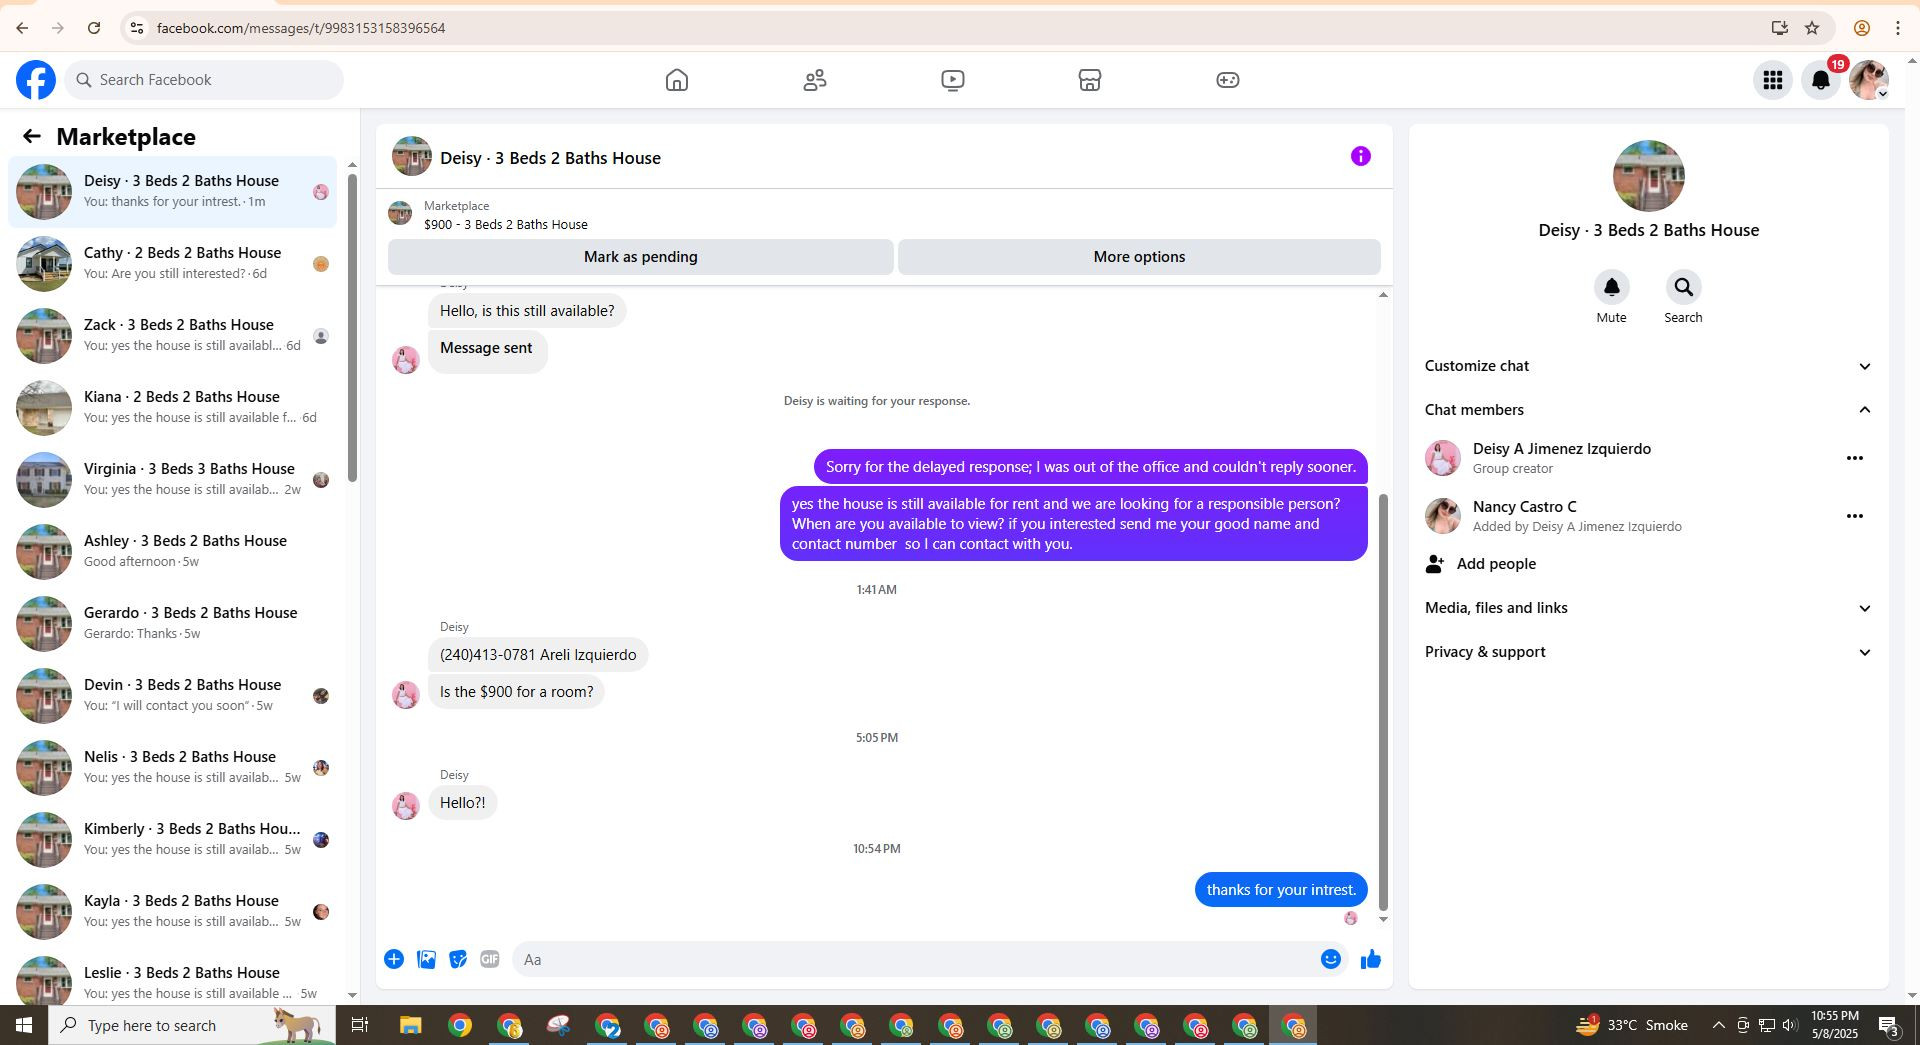Image resolution: width=1920 pixels, height=1045 pixels.
Task: Open the emoji picker in composer
Action: 1330,960
